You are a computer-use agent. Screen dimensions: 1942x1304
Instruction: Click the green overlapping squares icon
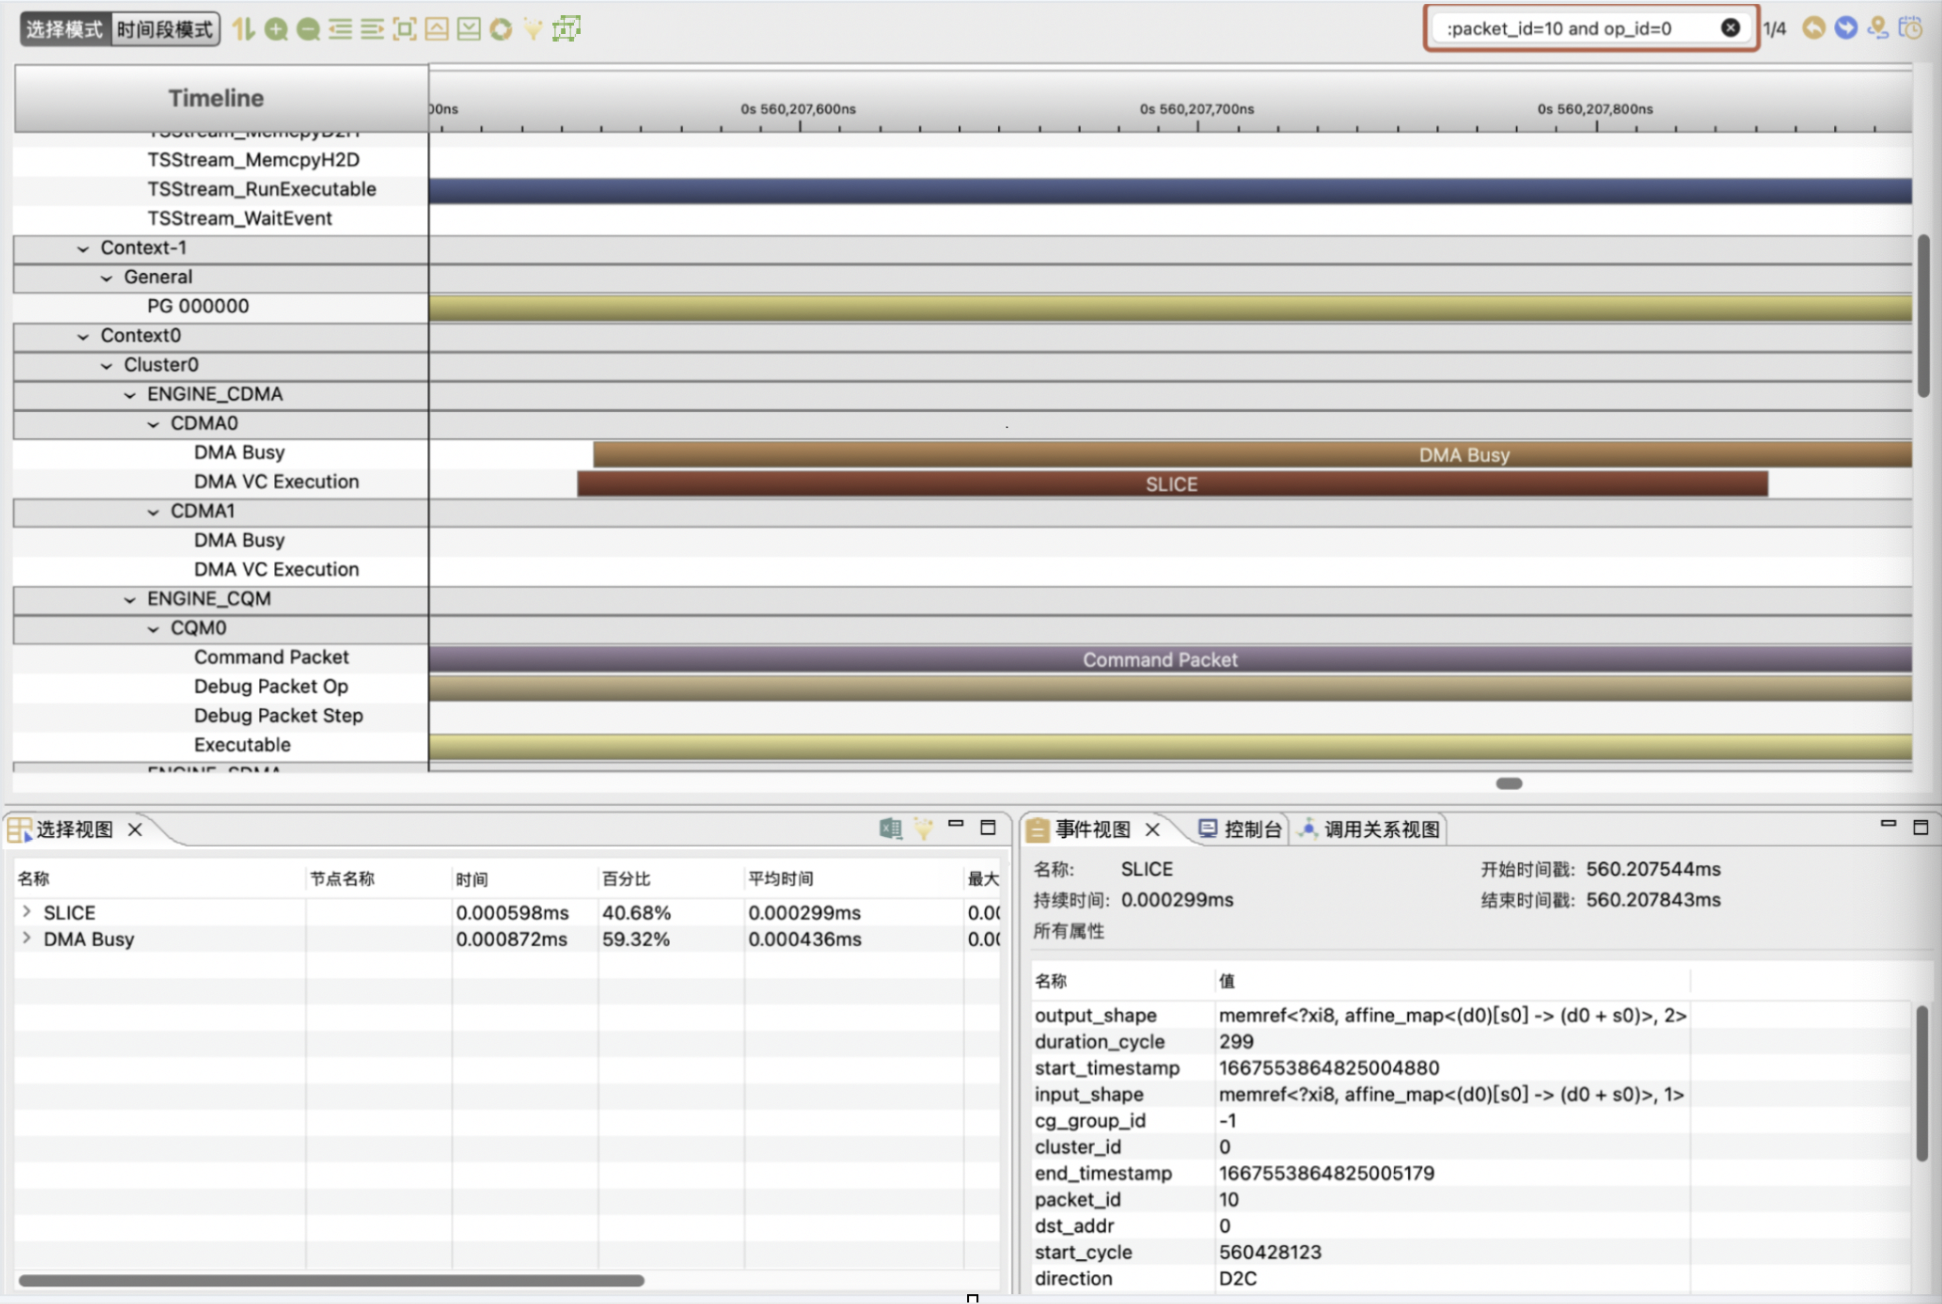(566, 29)
